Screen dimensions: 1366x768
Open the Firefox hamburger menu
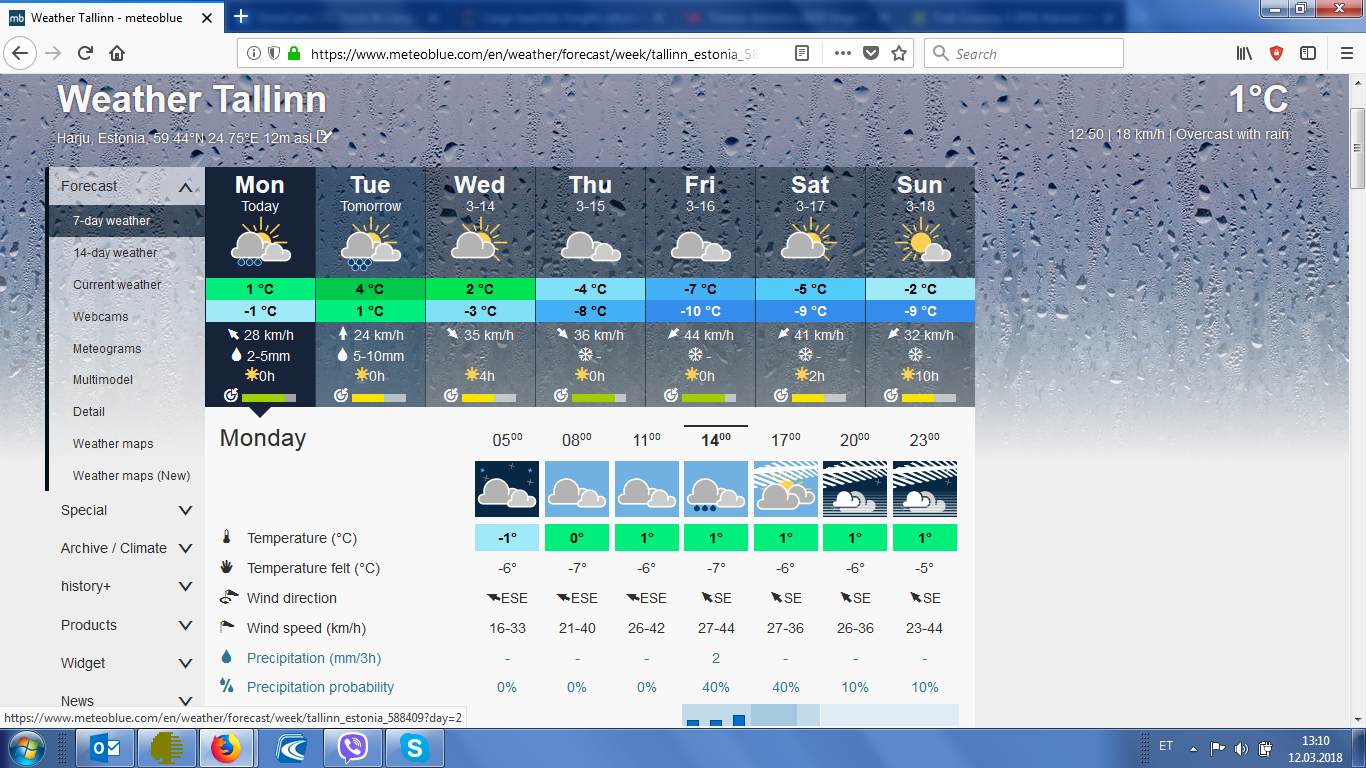click(1346, 54)
